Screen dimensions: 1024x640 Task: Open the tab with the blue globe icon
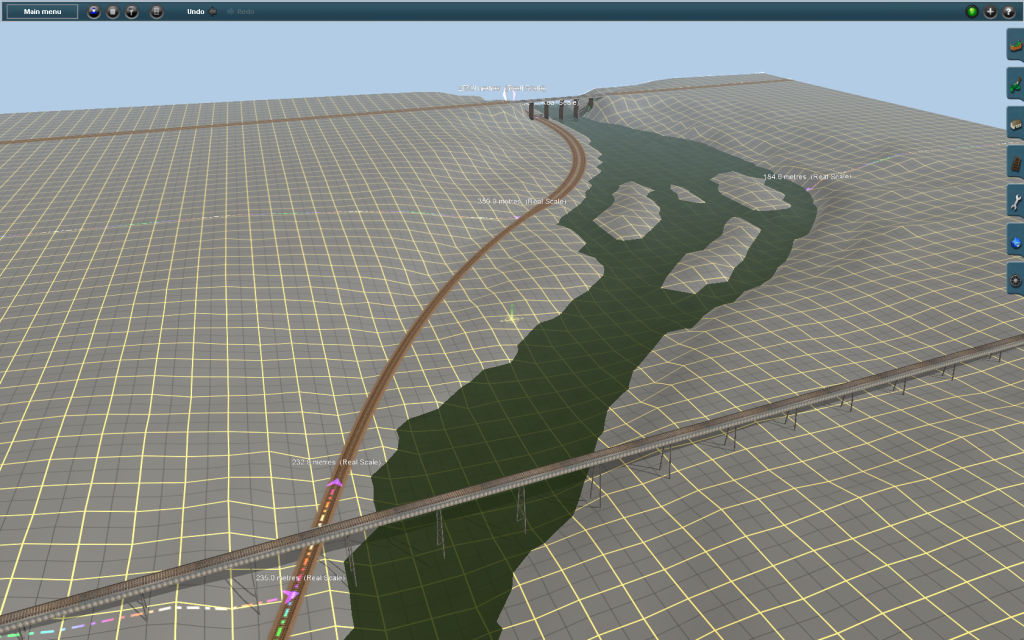pos(1016,242)
